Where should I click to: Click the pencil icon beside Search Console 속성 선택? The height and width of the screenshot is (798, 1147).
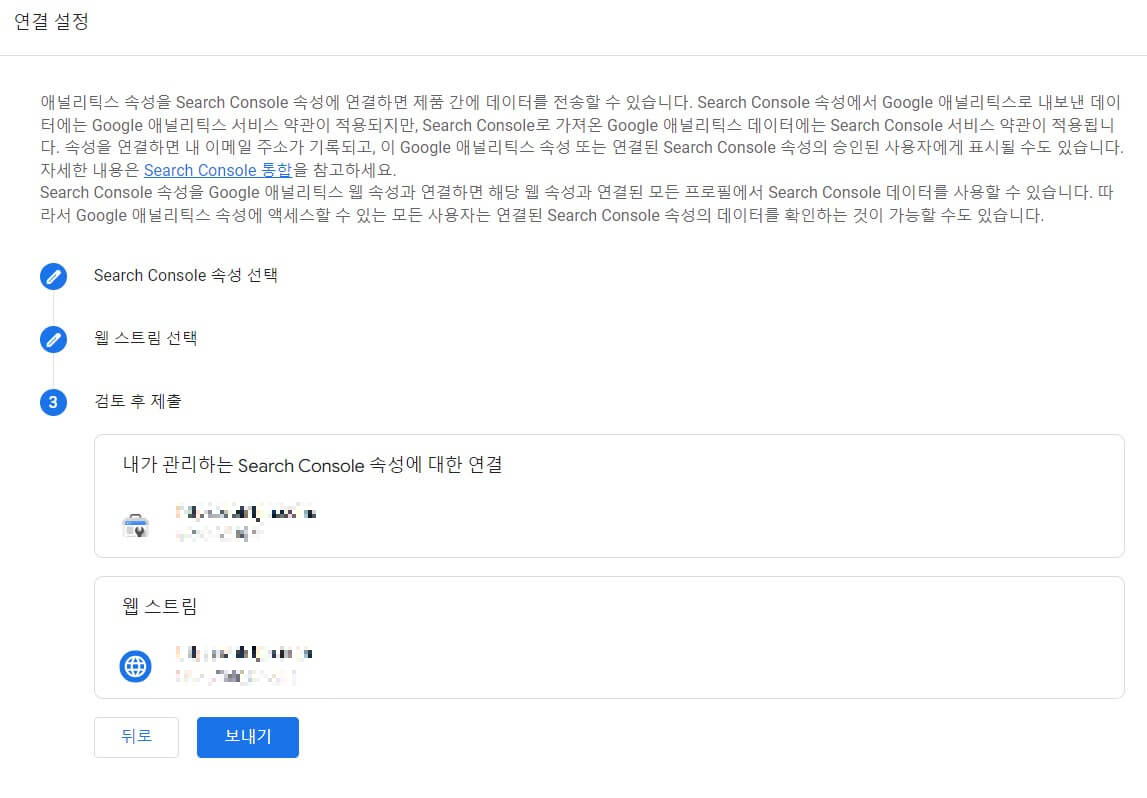click(53, 276)
